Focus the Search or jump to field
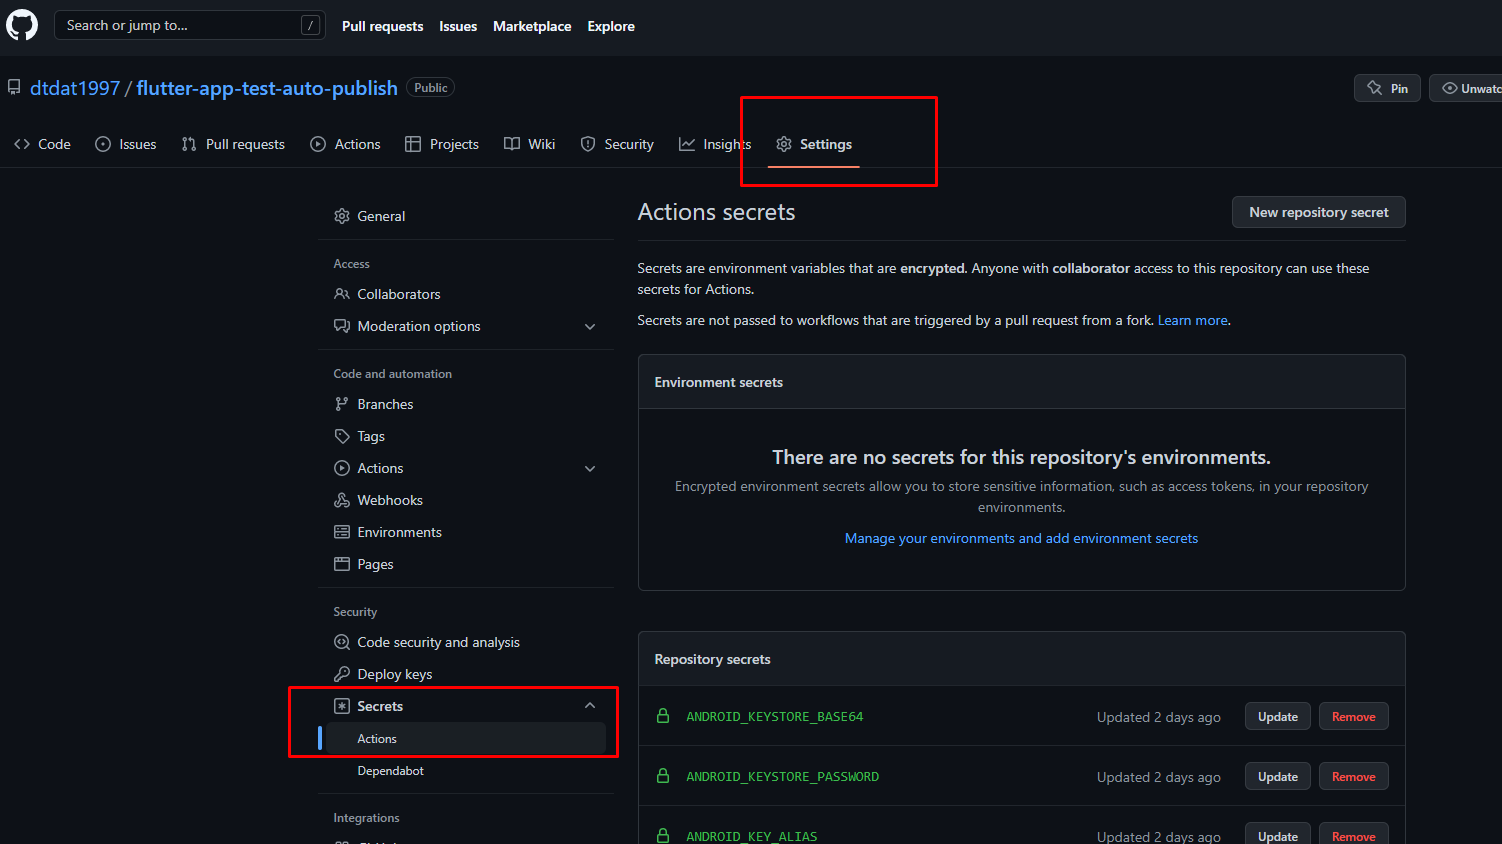The image size is (1502, 844). click(180, 25)
